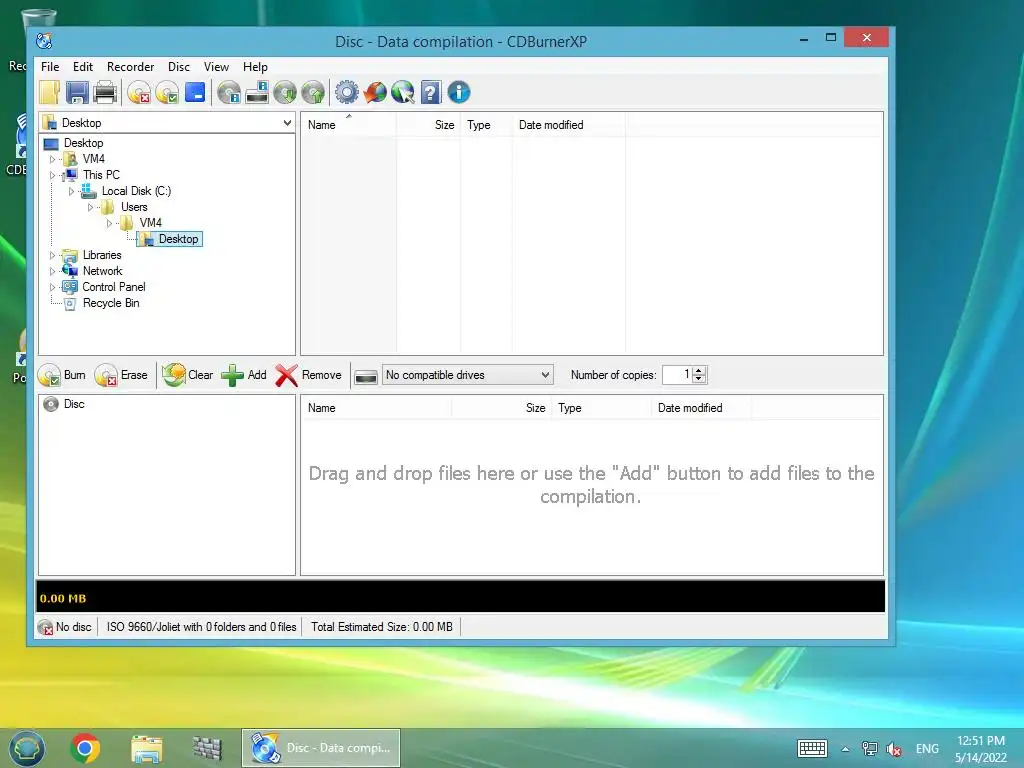Click the globe icon with orange arrow
Screen dimensions: 1024x768
click(375, 93)
